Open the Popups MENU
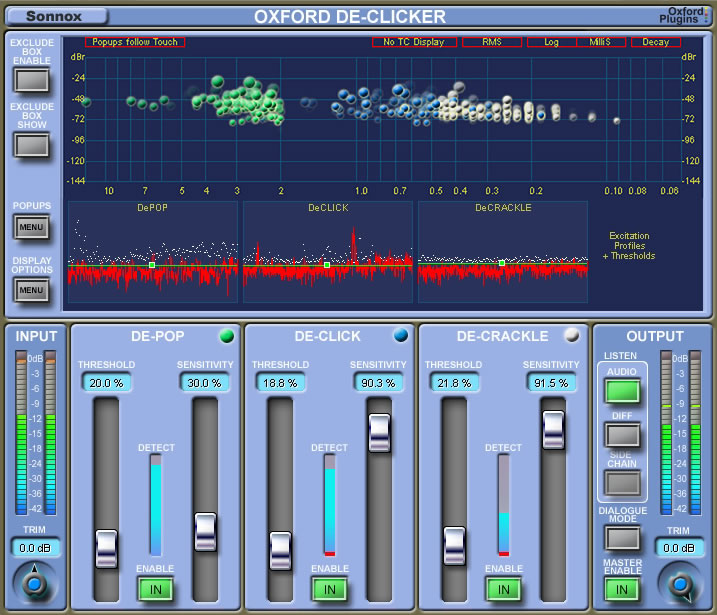 (x=31, y=227)
